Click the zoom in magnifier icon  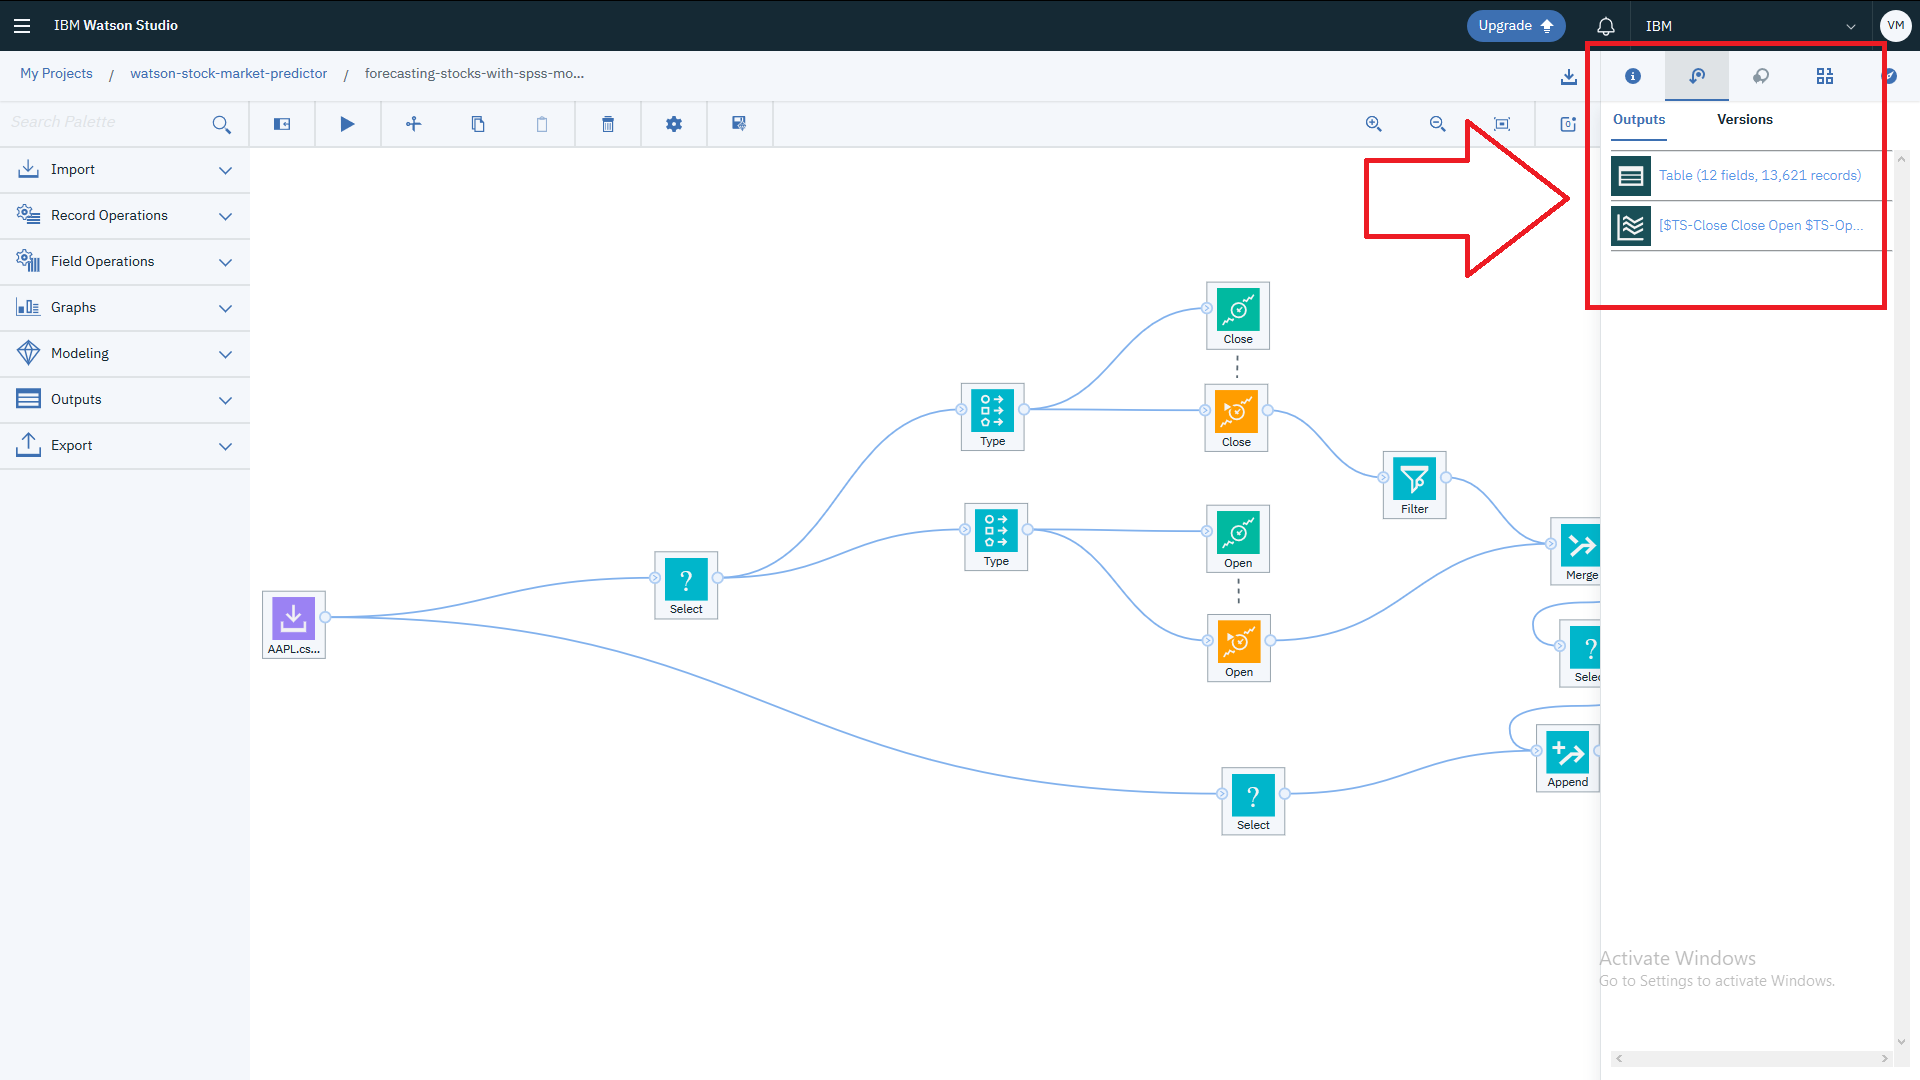pyautogui.click(x=1374, y=124)
